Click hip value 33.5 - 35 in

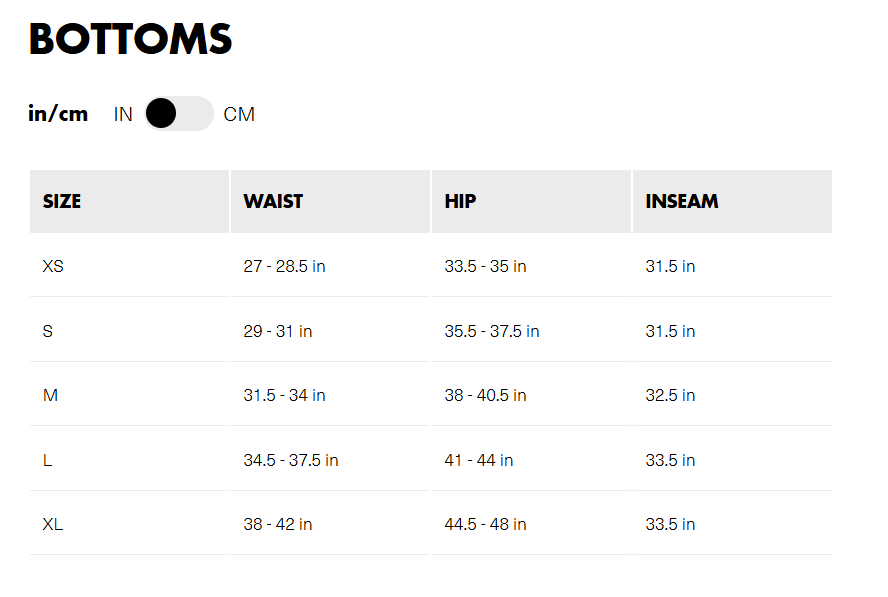point(485,266)
